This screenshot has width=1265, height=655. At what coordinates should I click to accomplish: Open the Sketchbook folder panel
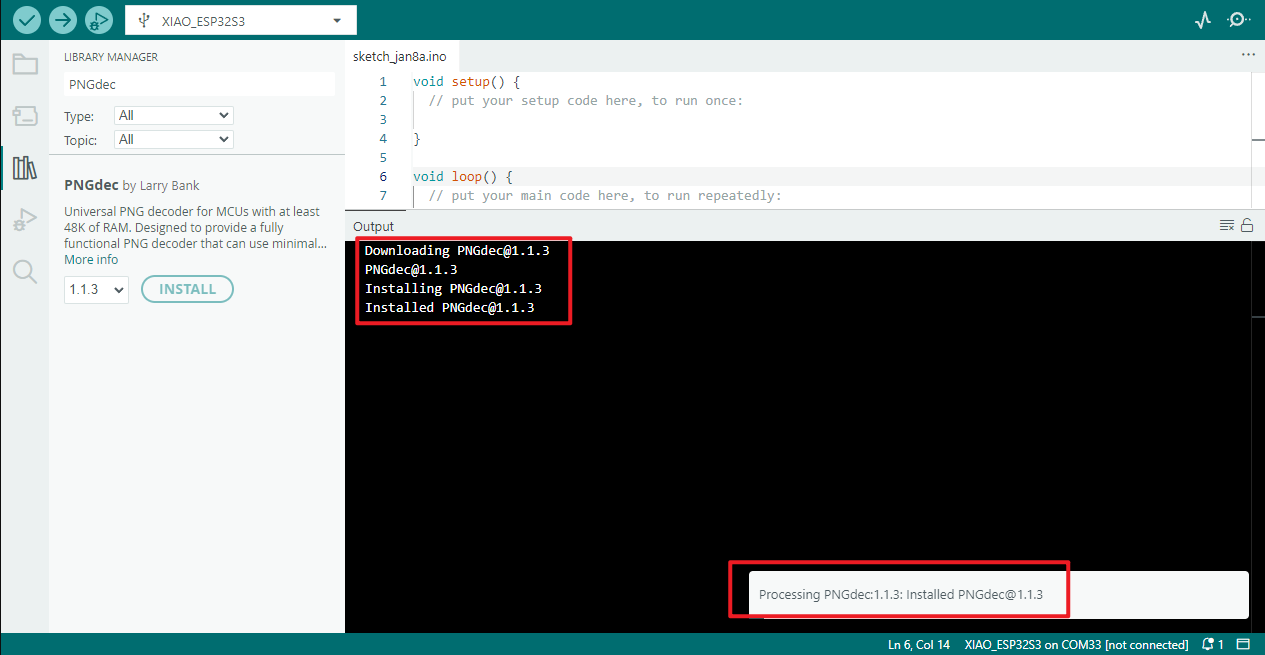(x=25, y=65)
